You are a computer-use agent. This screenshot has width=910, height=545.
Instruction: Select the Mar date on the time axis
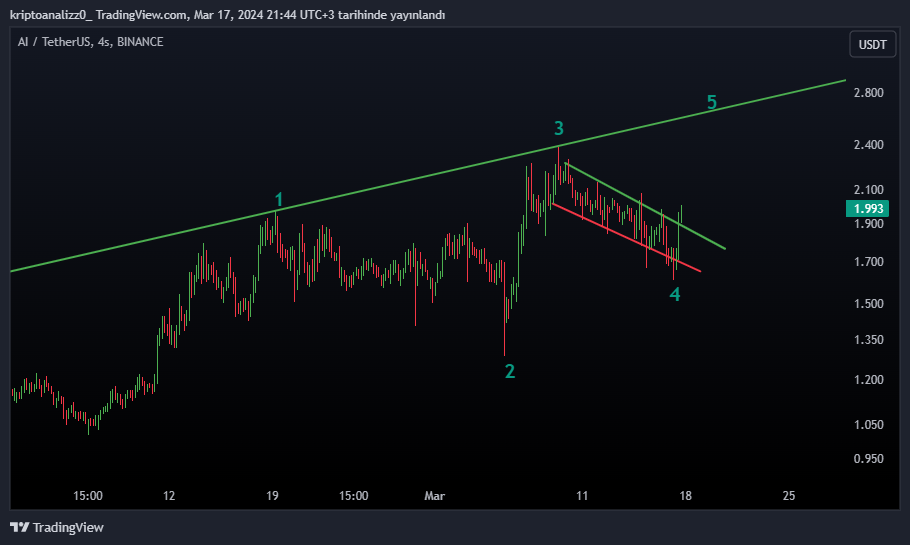pos(435,496)
